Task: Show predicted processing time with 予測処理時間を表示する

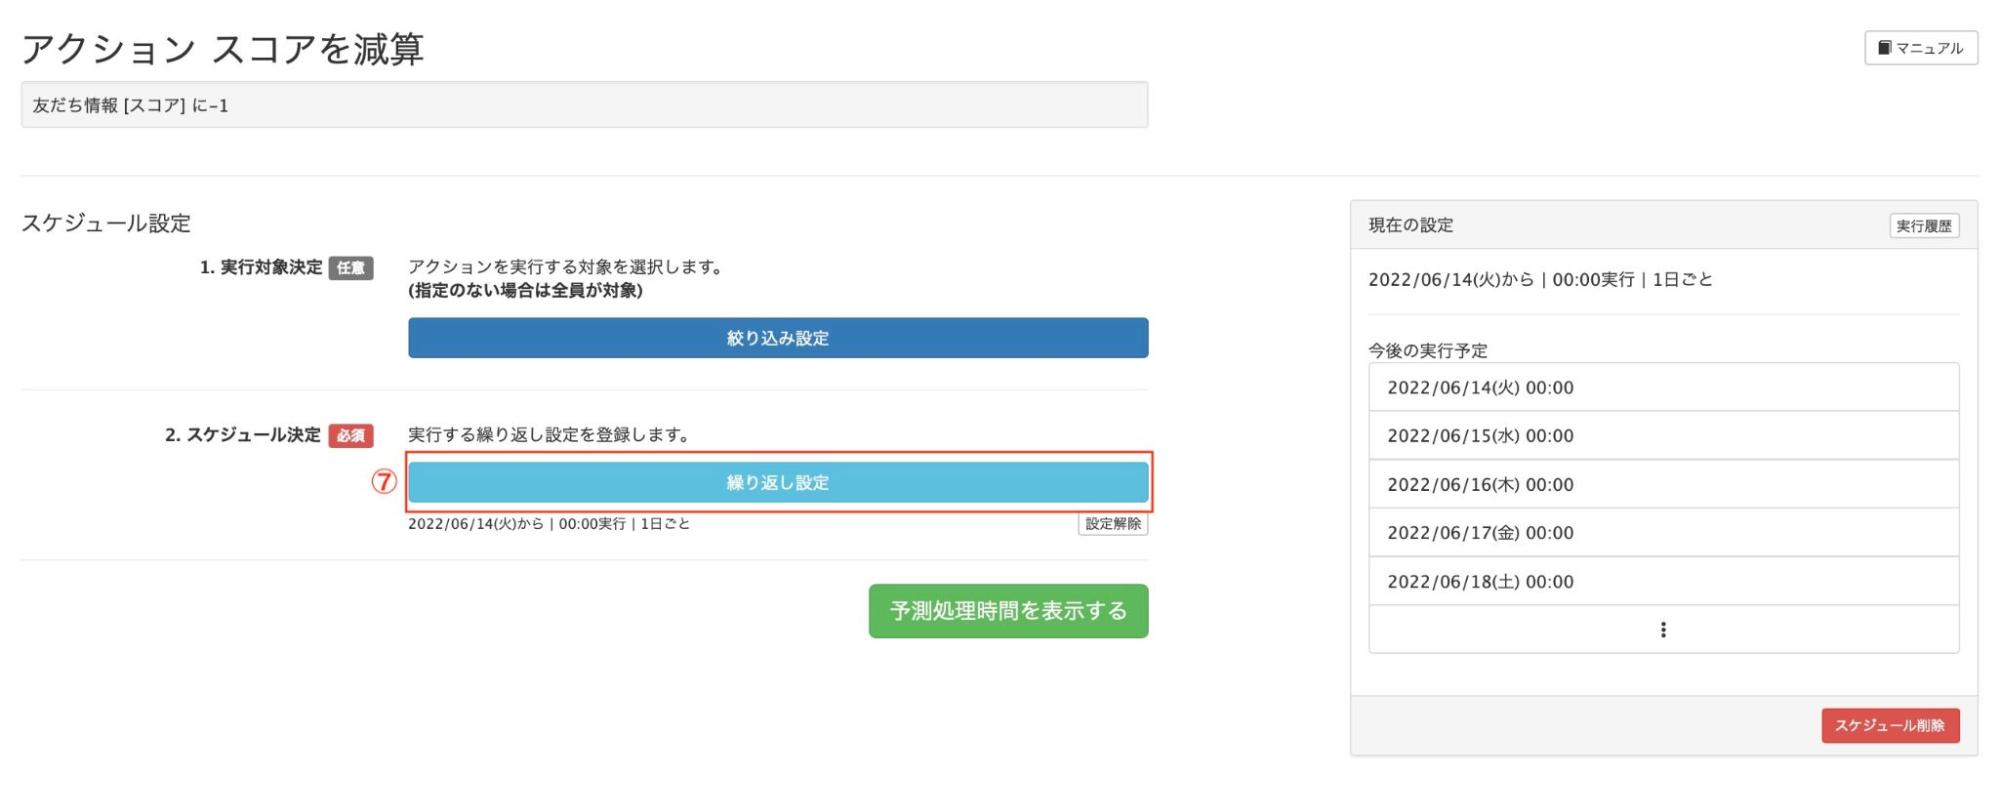Action: coord(1007,611)
